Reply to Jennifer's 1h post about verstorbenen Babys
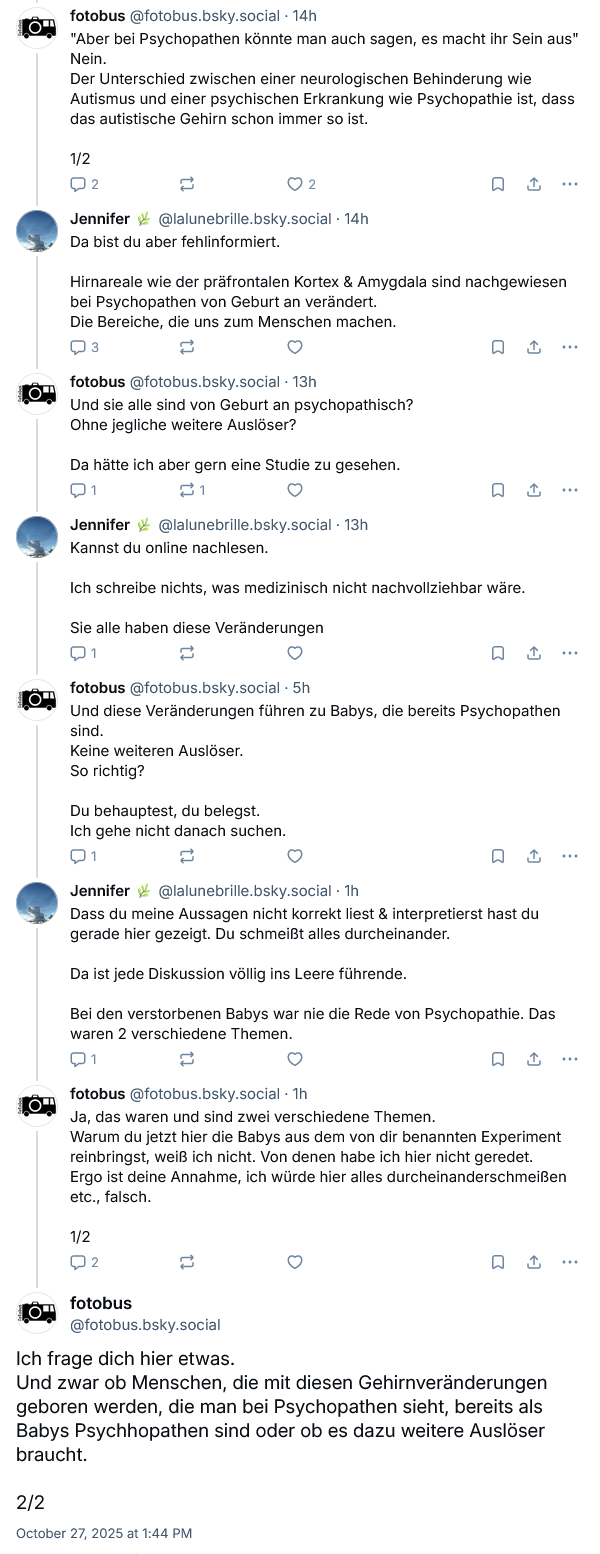This screenshot has height=1554, width=600. tap(79, 1059)
